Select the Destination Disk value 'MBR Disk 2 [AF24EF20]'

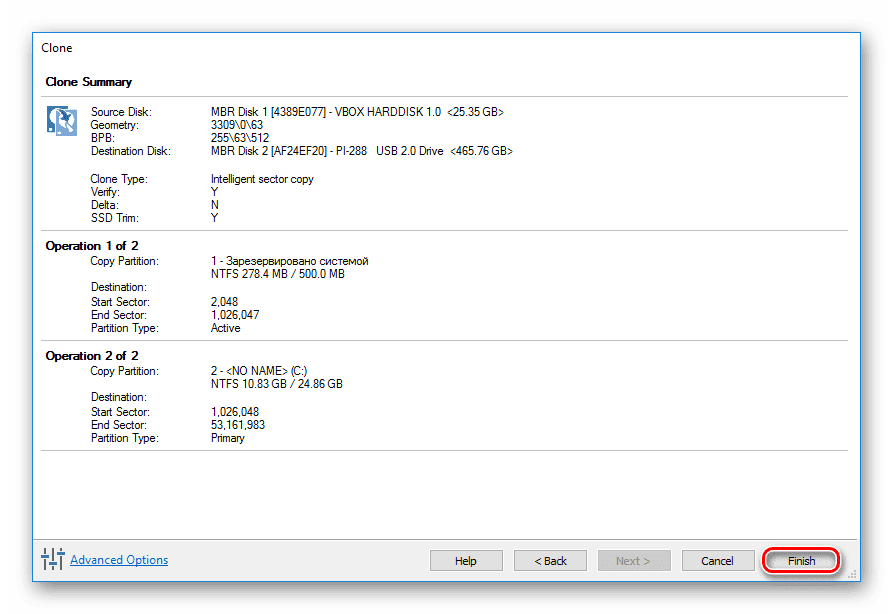pyautogui.click(x=269, y=151)
